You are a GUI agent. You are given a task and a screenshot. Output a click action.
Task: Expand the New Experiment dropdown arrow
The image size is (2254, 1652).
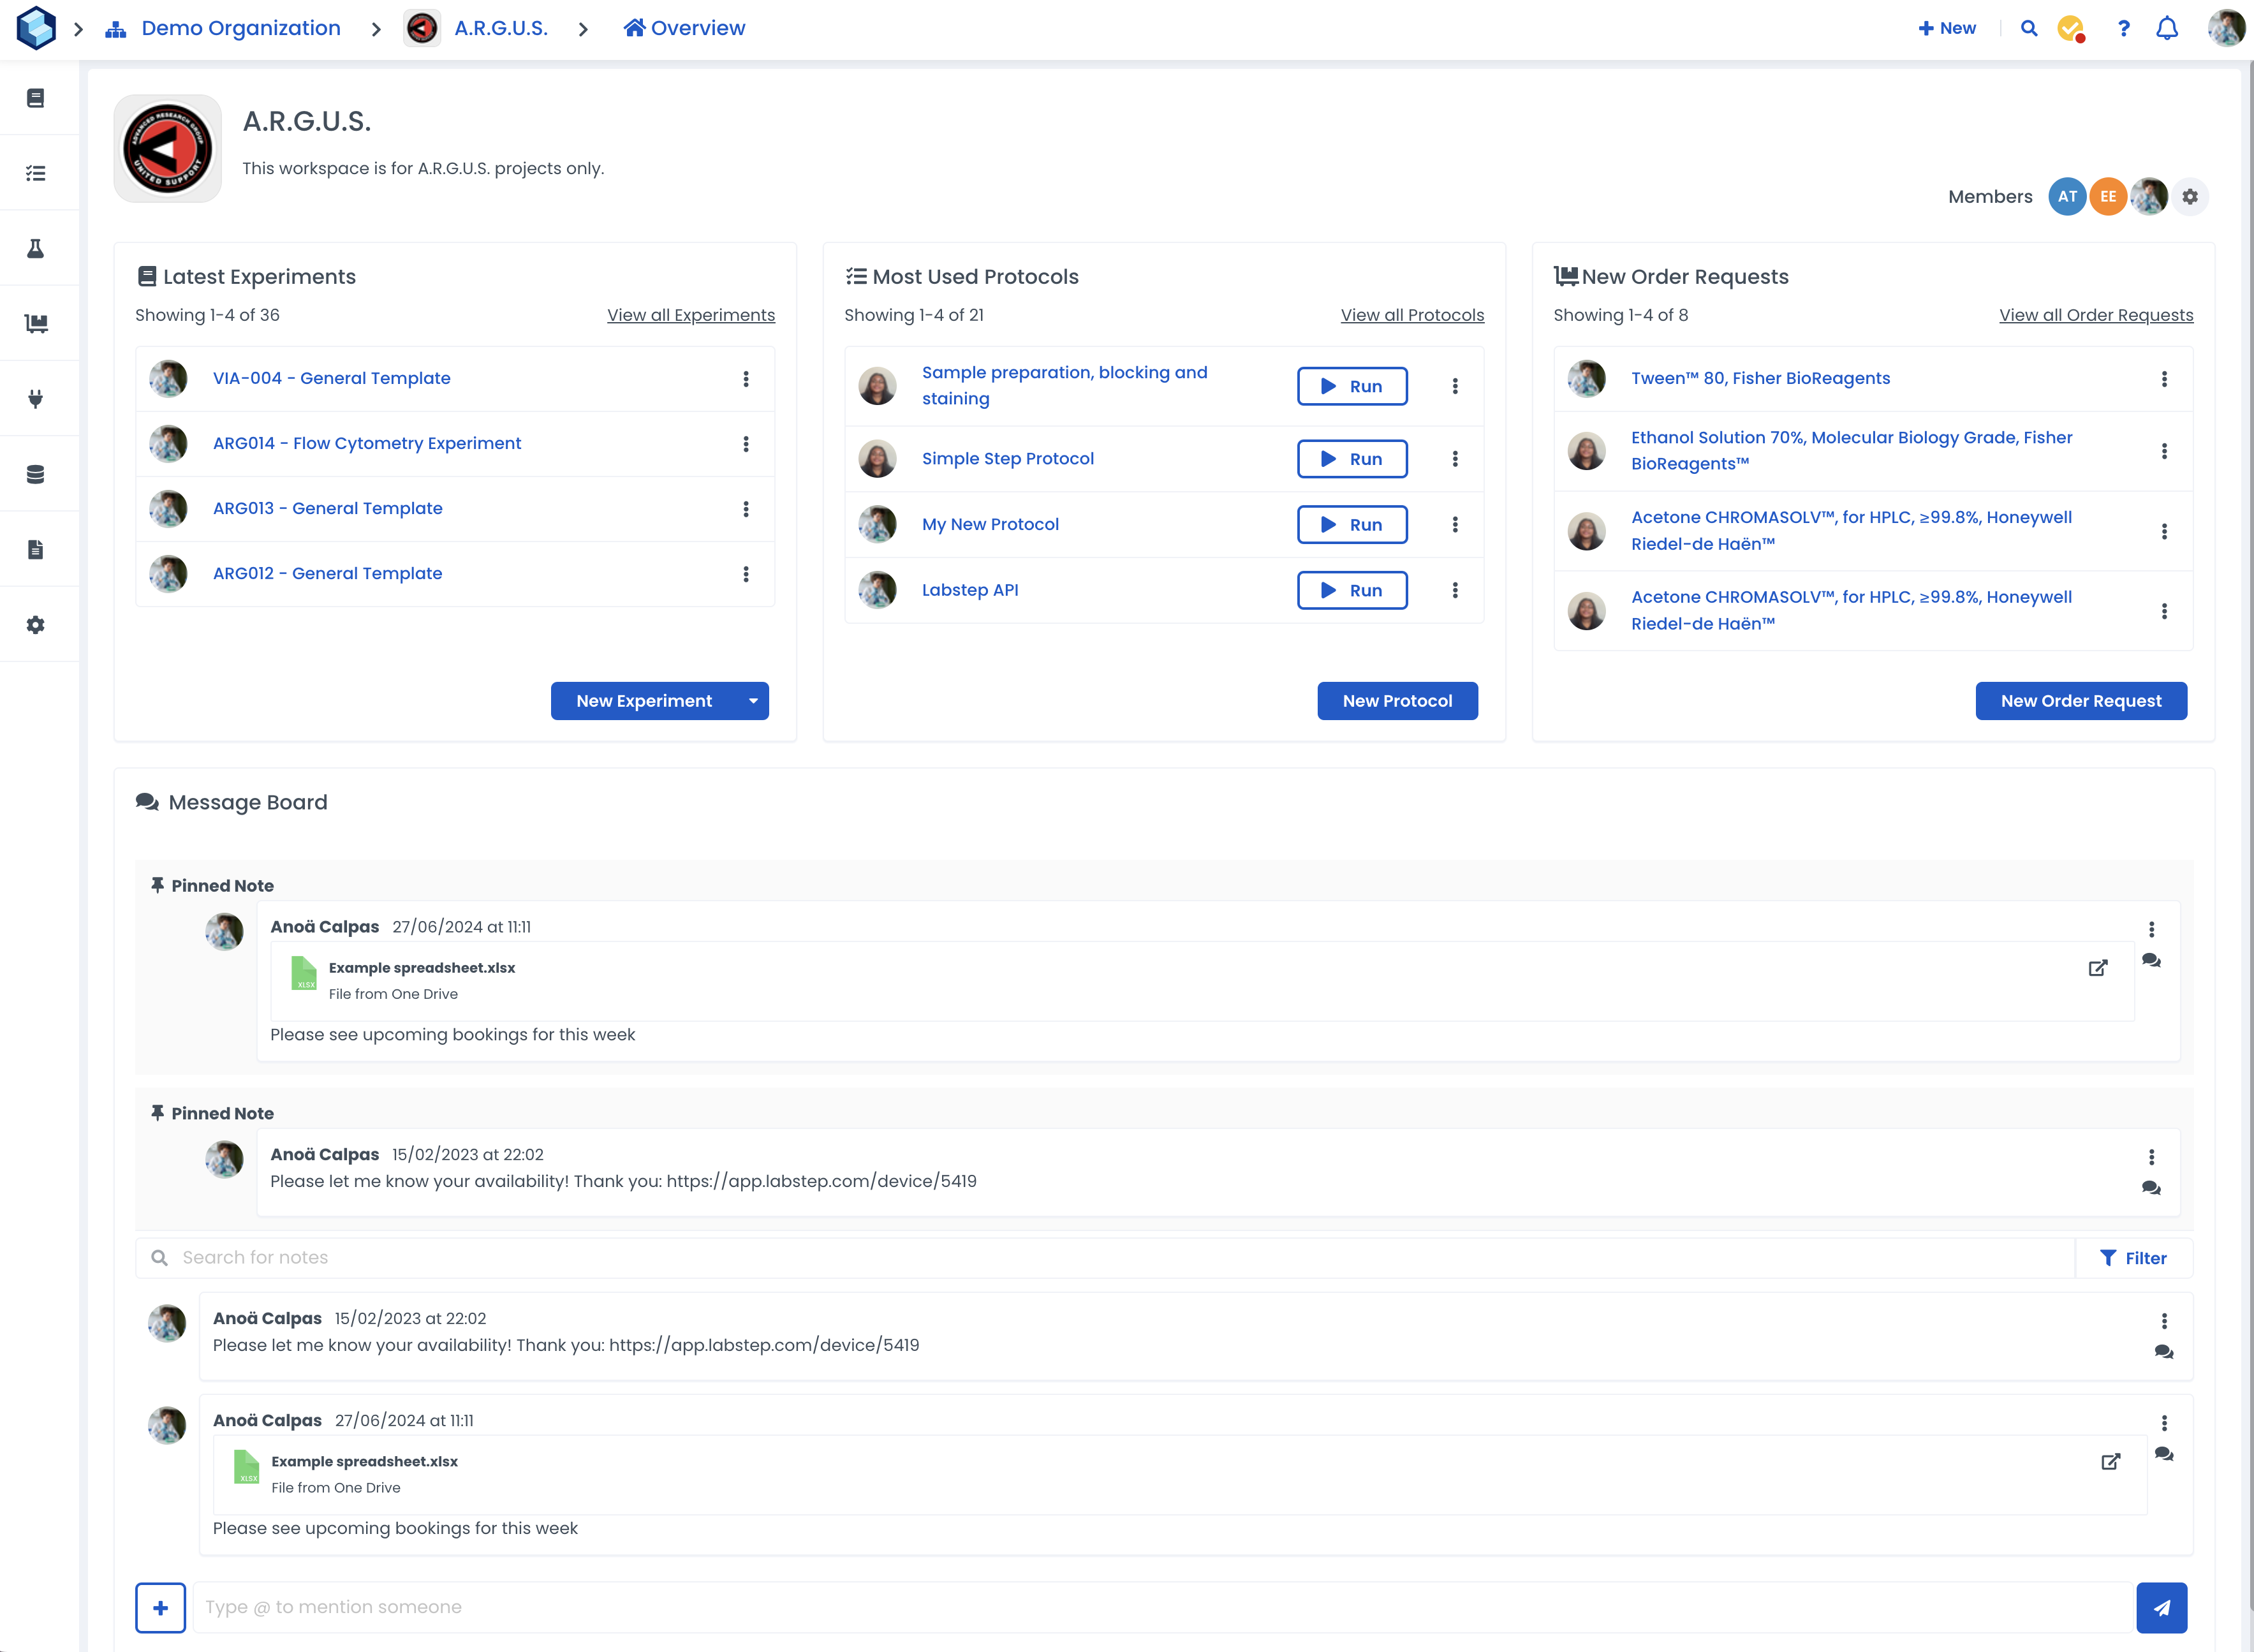point(753,701)
